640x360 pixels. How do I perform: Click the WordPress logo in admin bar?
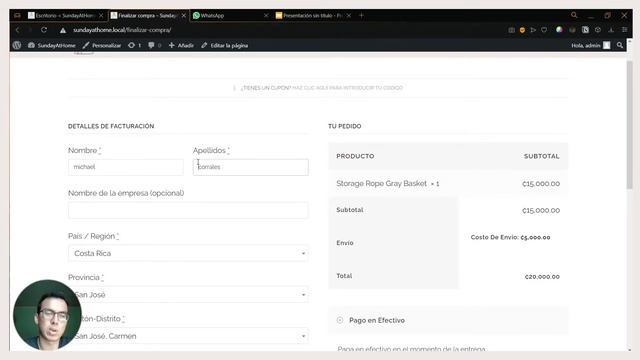[x=17, y=45]
